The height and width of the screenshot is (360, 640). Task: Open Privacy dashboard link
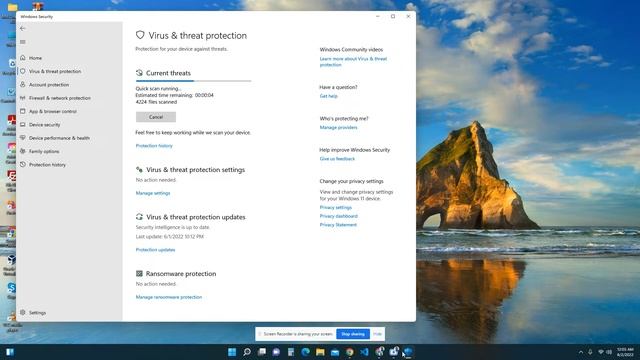click(338, 216)
